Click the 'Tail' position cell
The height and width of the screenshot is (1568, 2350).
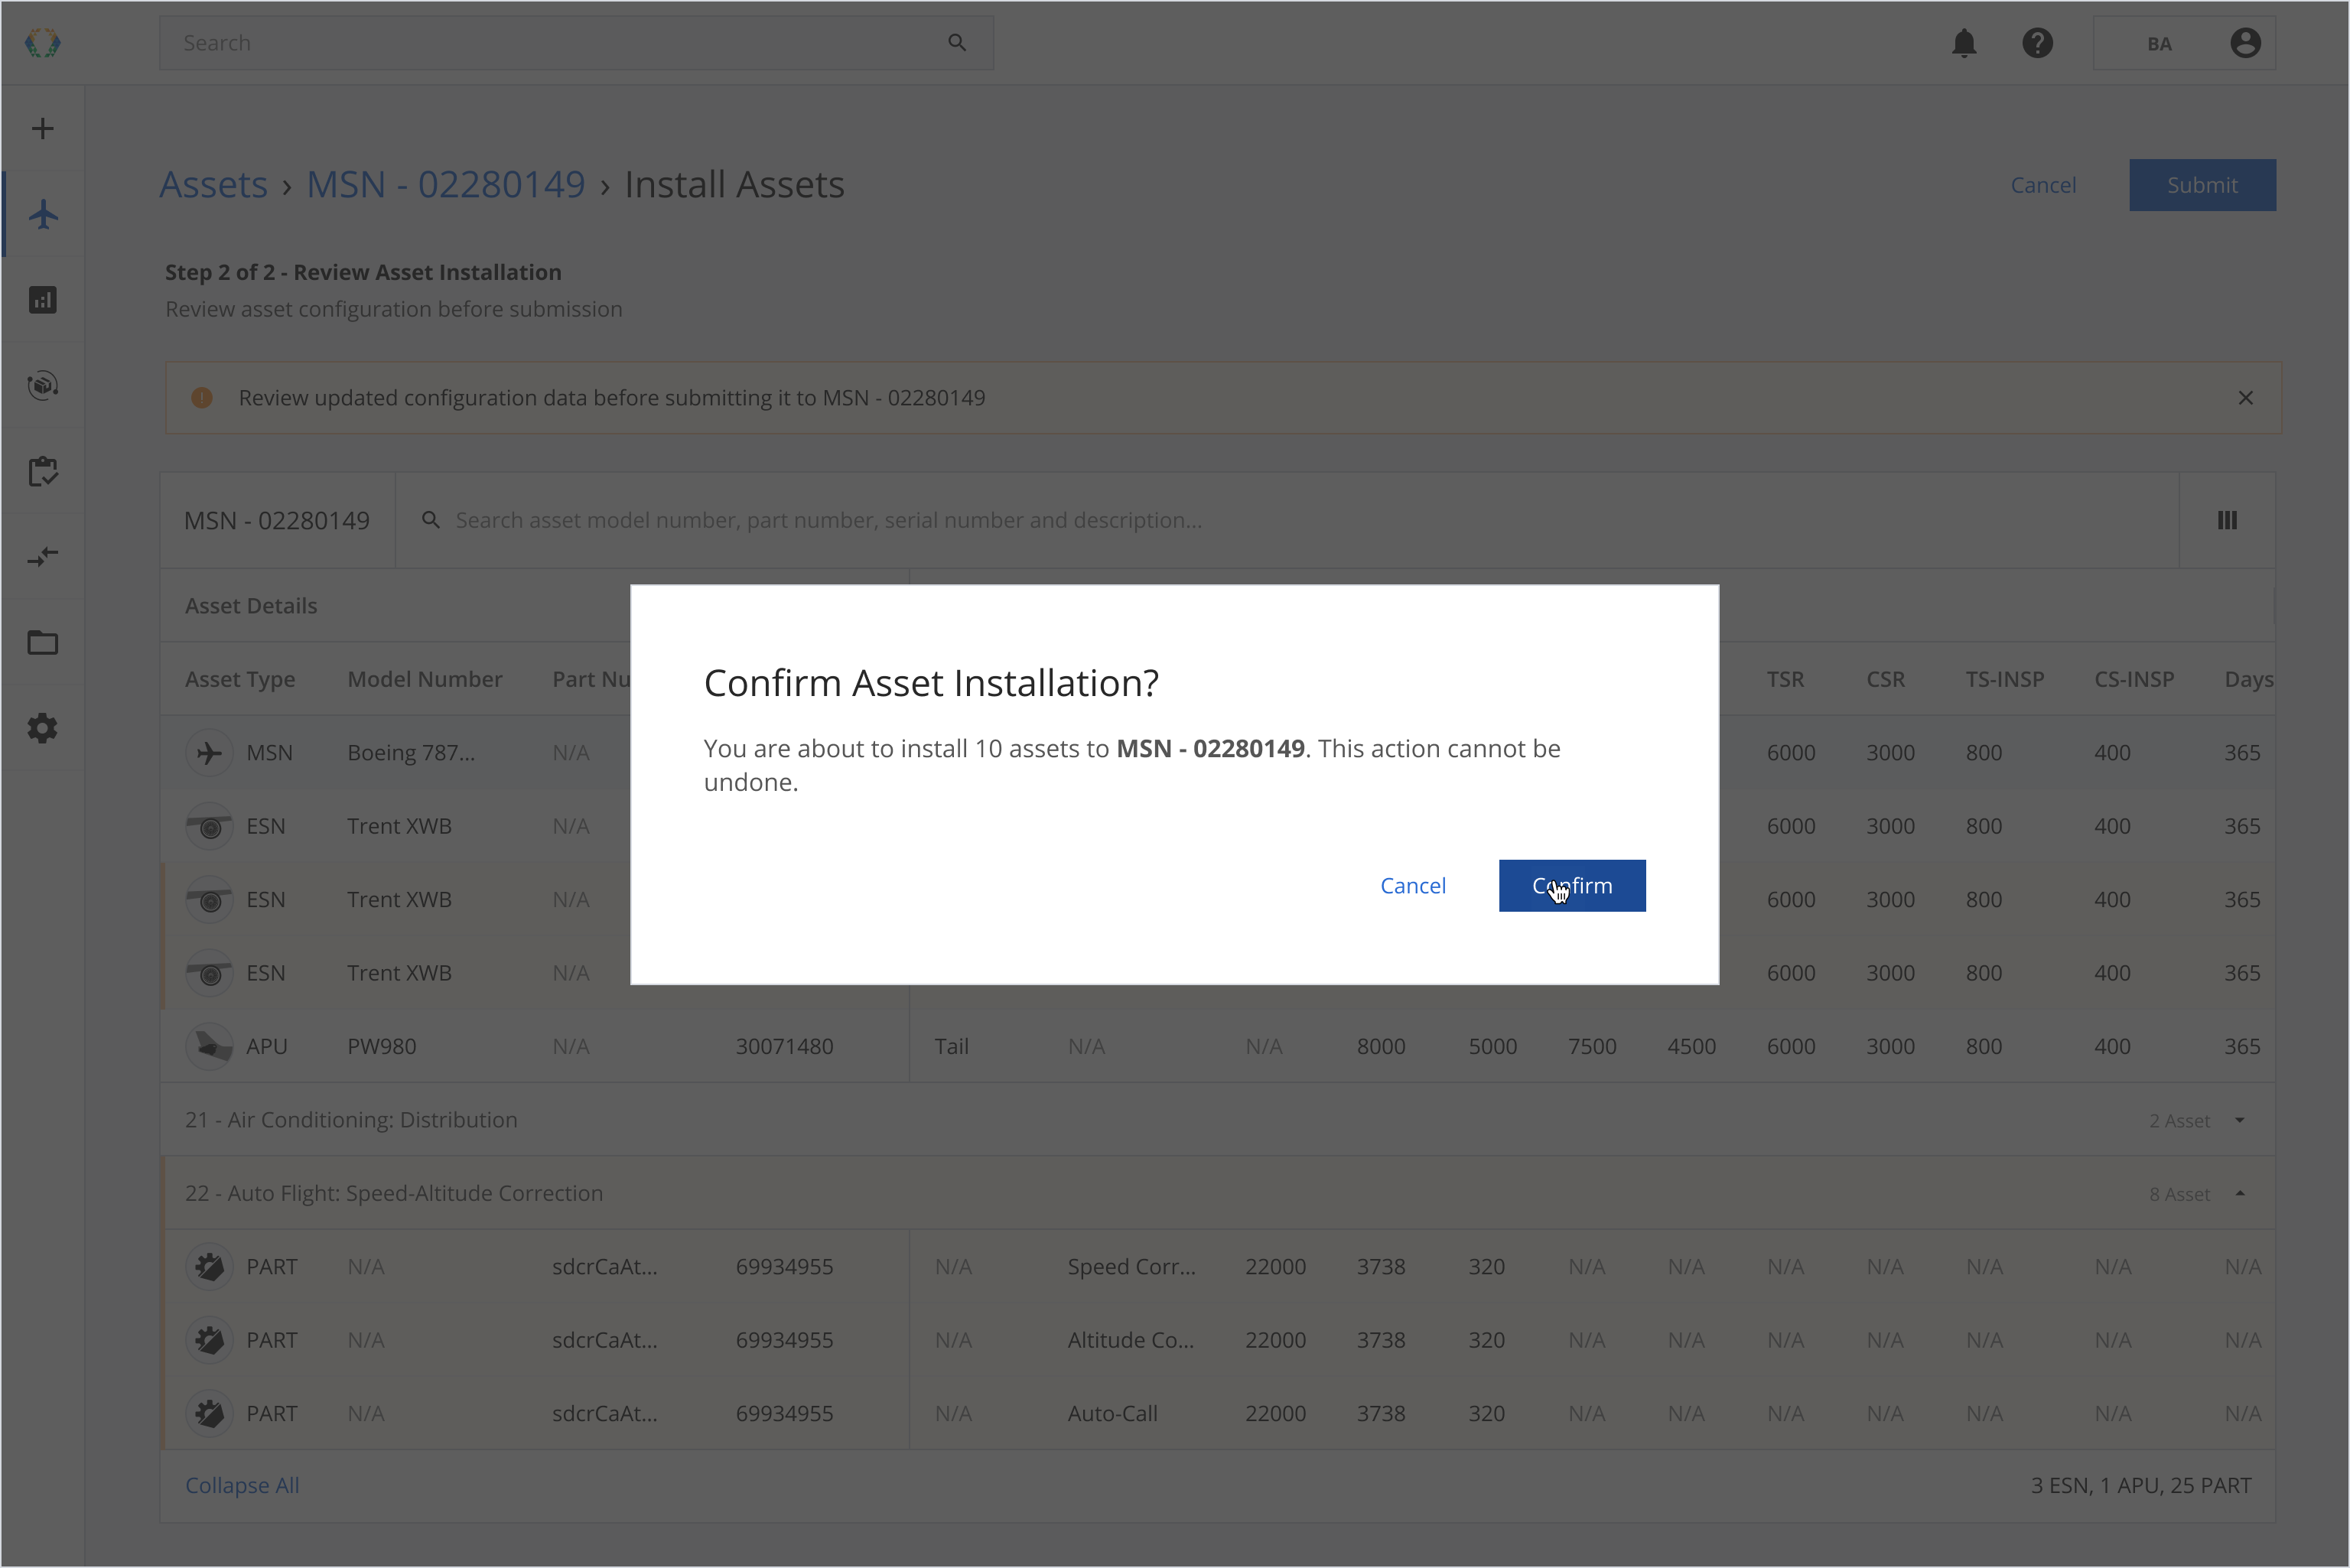tap(951, 1046)
